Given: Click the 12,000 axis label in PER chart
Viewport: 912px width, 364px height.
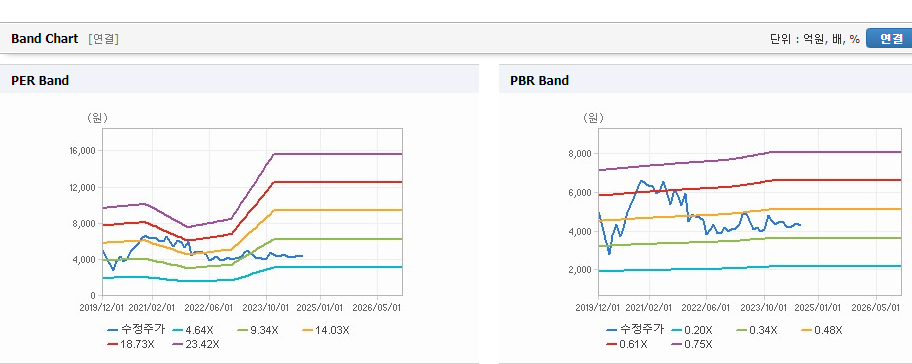Looking at the screenshot, I should coord(83,187).
